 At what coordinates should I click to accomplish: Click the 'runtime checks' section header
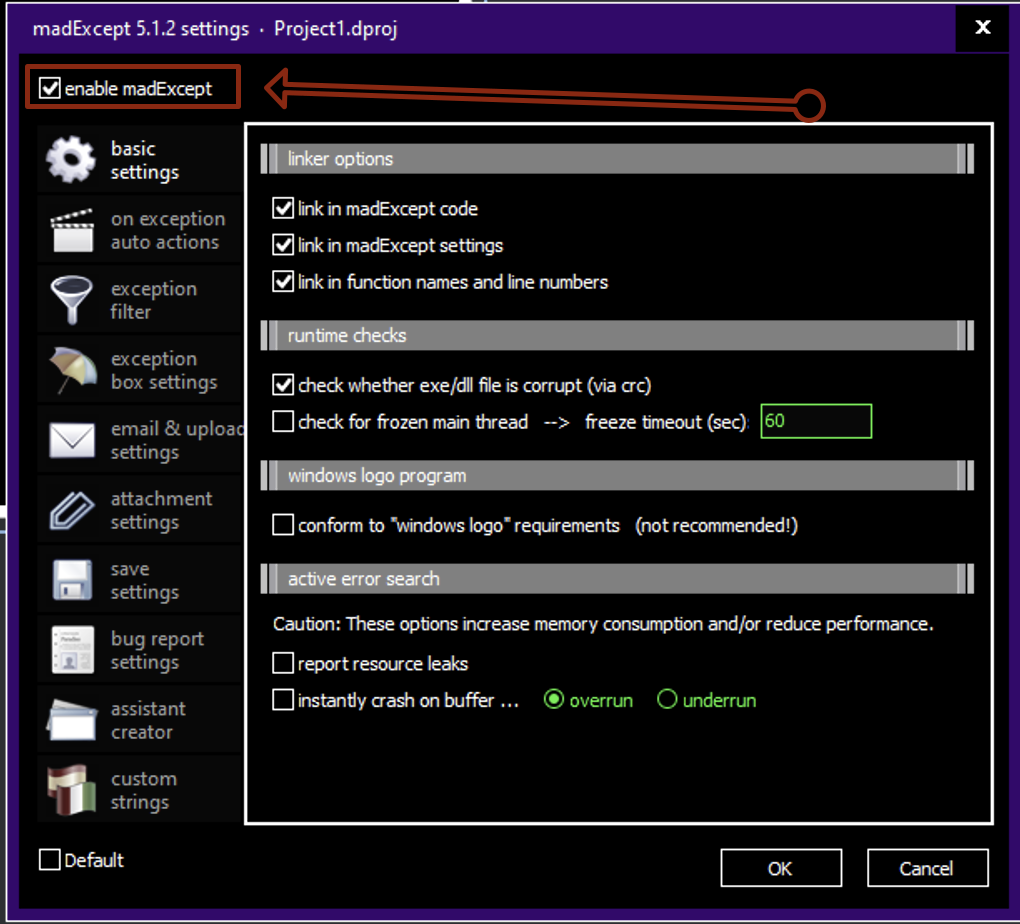click(x=617, y=335)
